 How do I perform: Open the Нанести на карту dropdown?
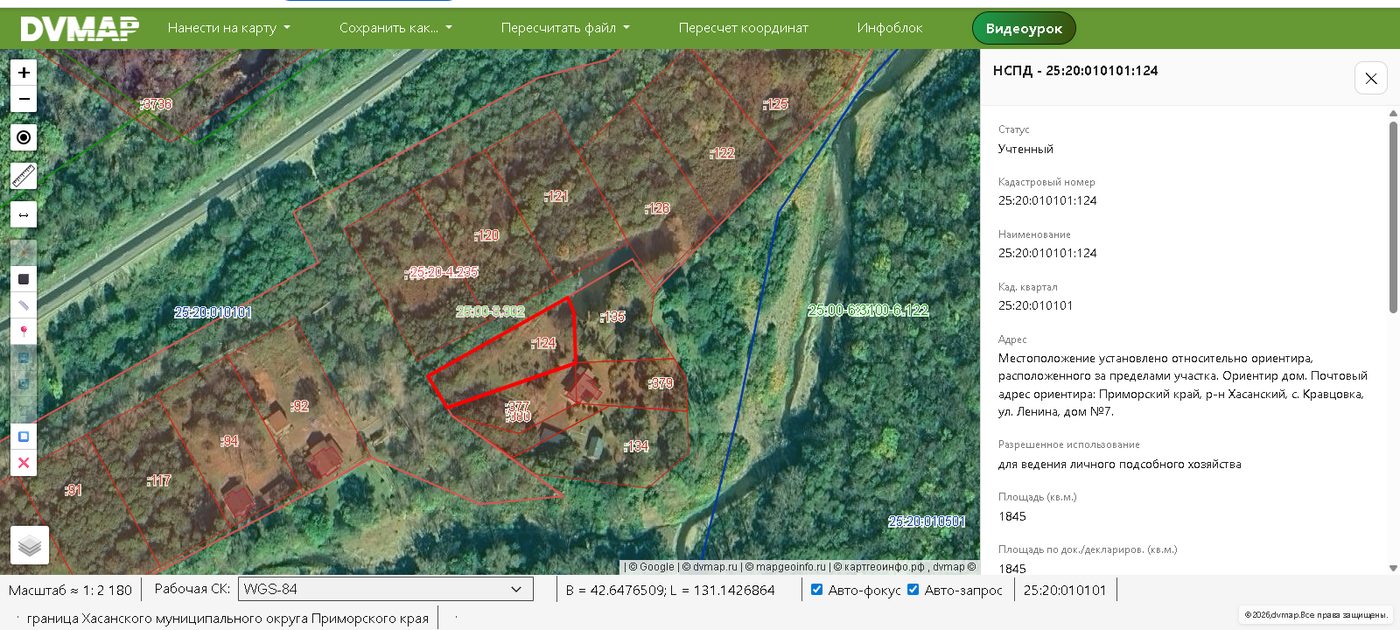tap(229, 28)
